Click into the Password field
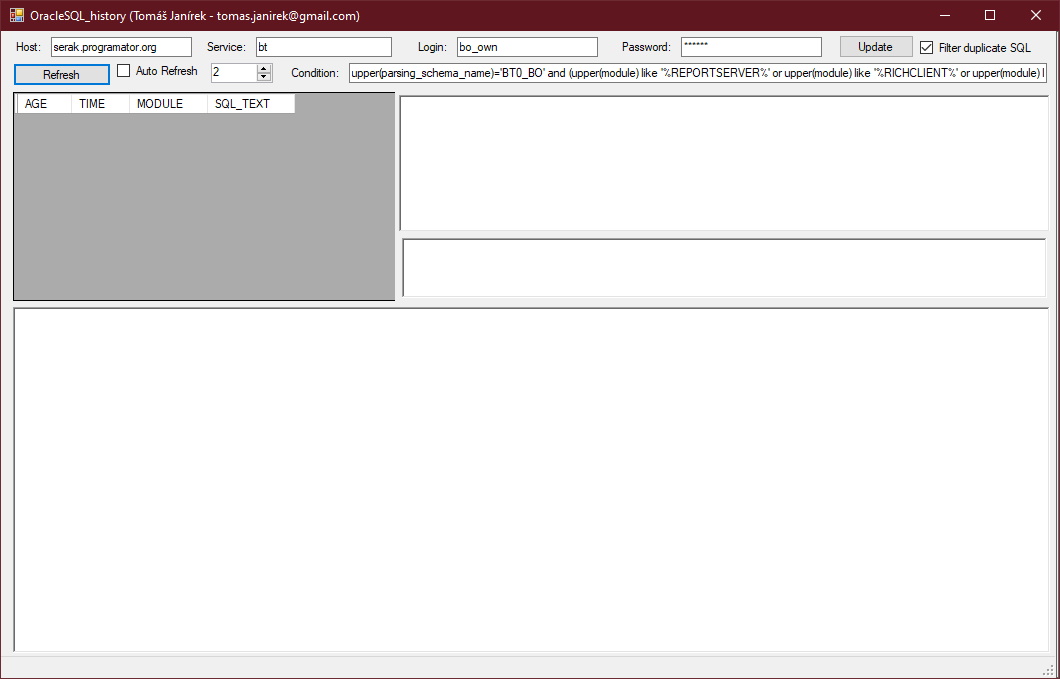Viewport: 1060px width, 679px height. coord(750,47)
